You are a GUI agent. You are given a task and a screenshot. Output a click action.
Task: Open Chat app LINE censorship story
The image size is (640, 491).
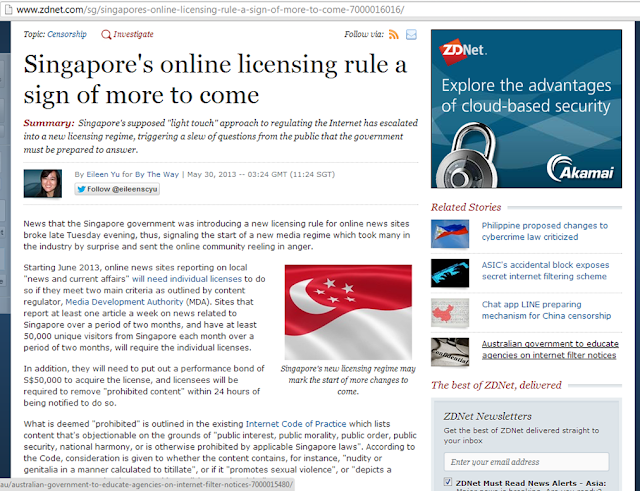coord(546,310)
